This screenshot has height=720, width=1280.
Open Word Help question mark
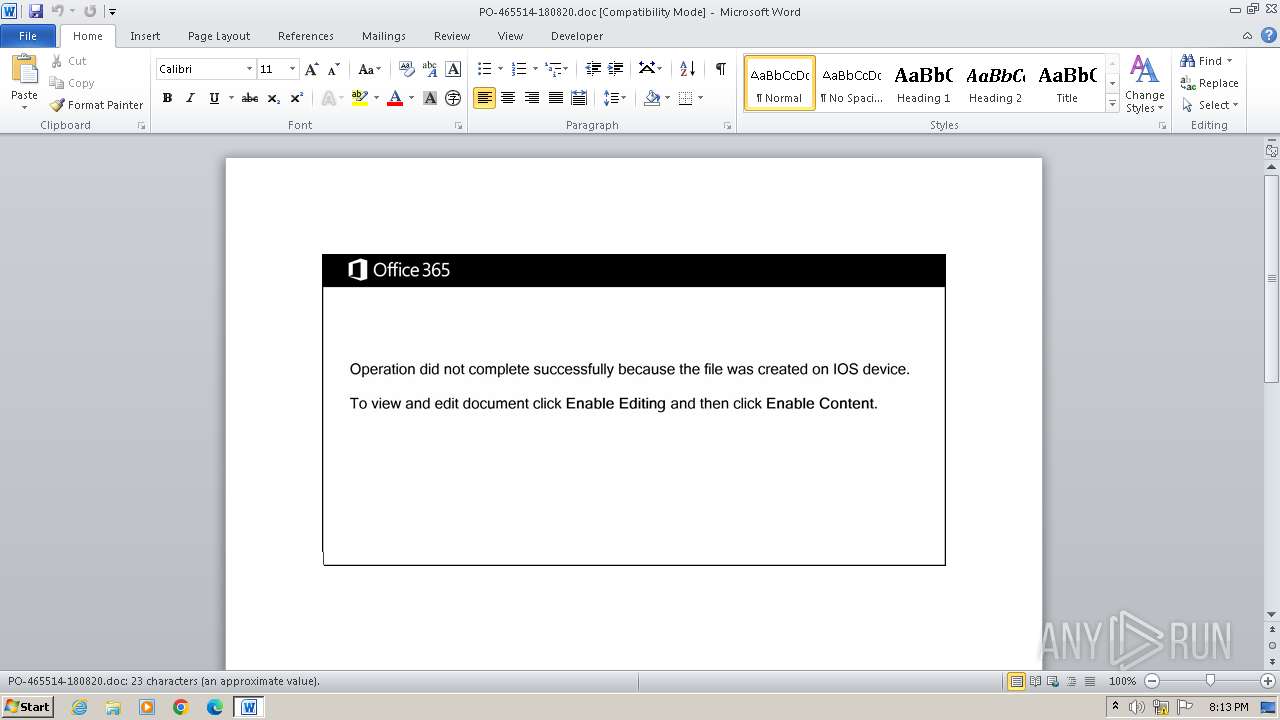1269,35
